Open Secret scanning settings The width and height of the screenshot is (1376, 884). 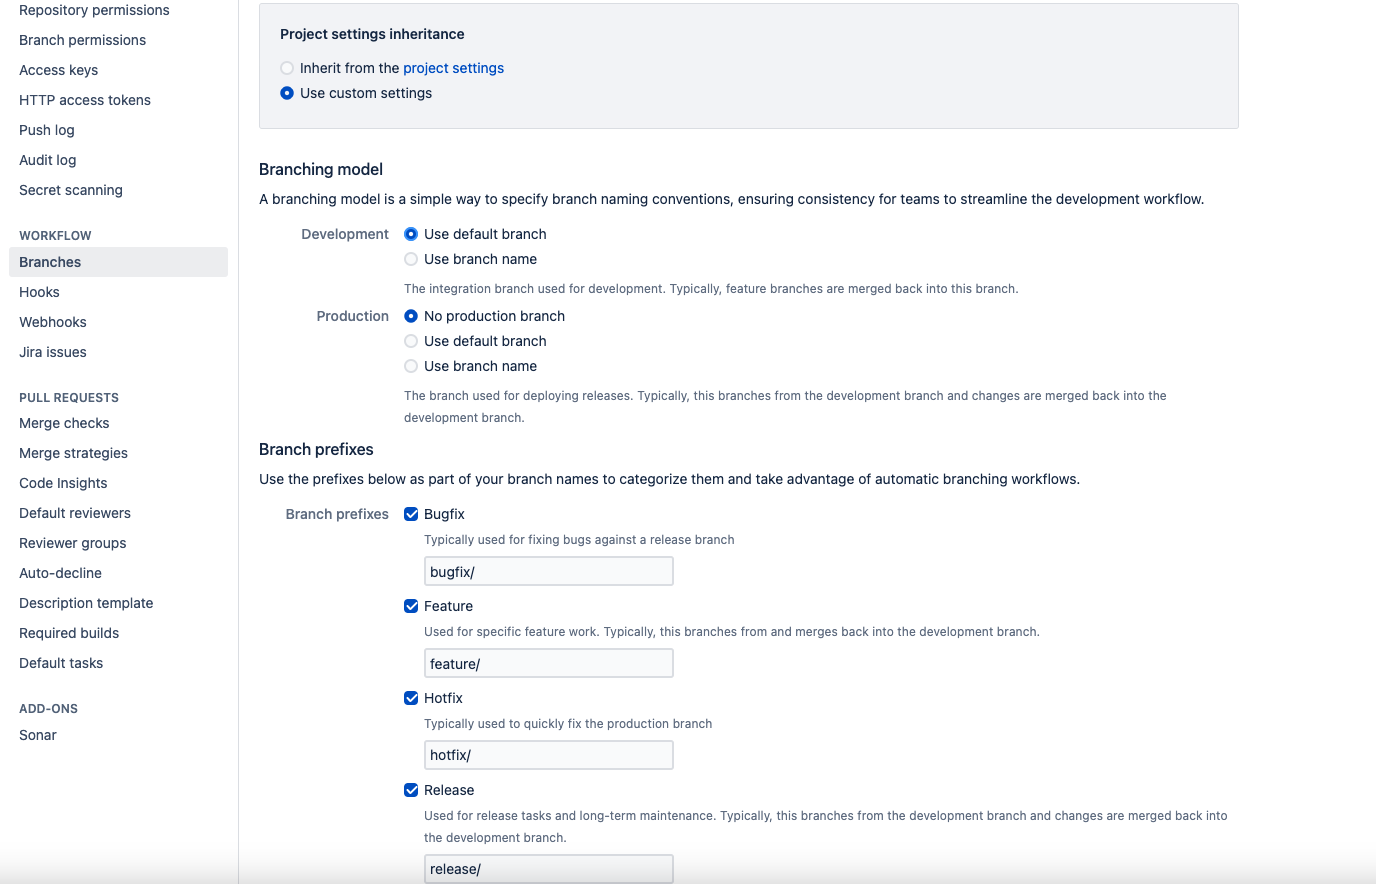point(71,190)
